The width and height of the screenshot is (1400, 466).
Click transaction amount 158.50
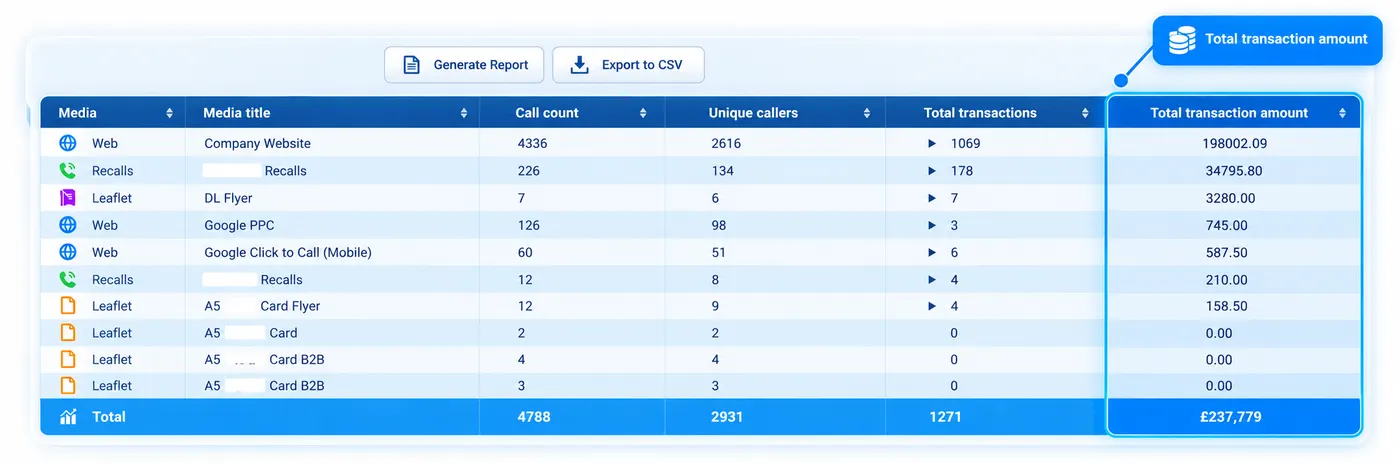[x=1227, y=306]
